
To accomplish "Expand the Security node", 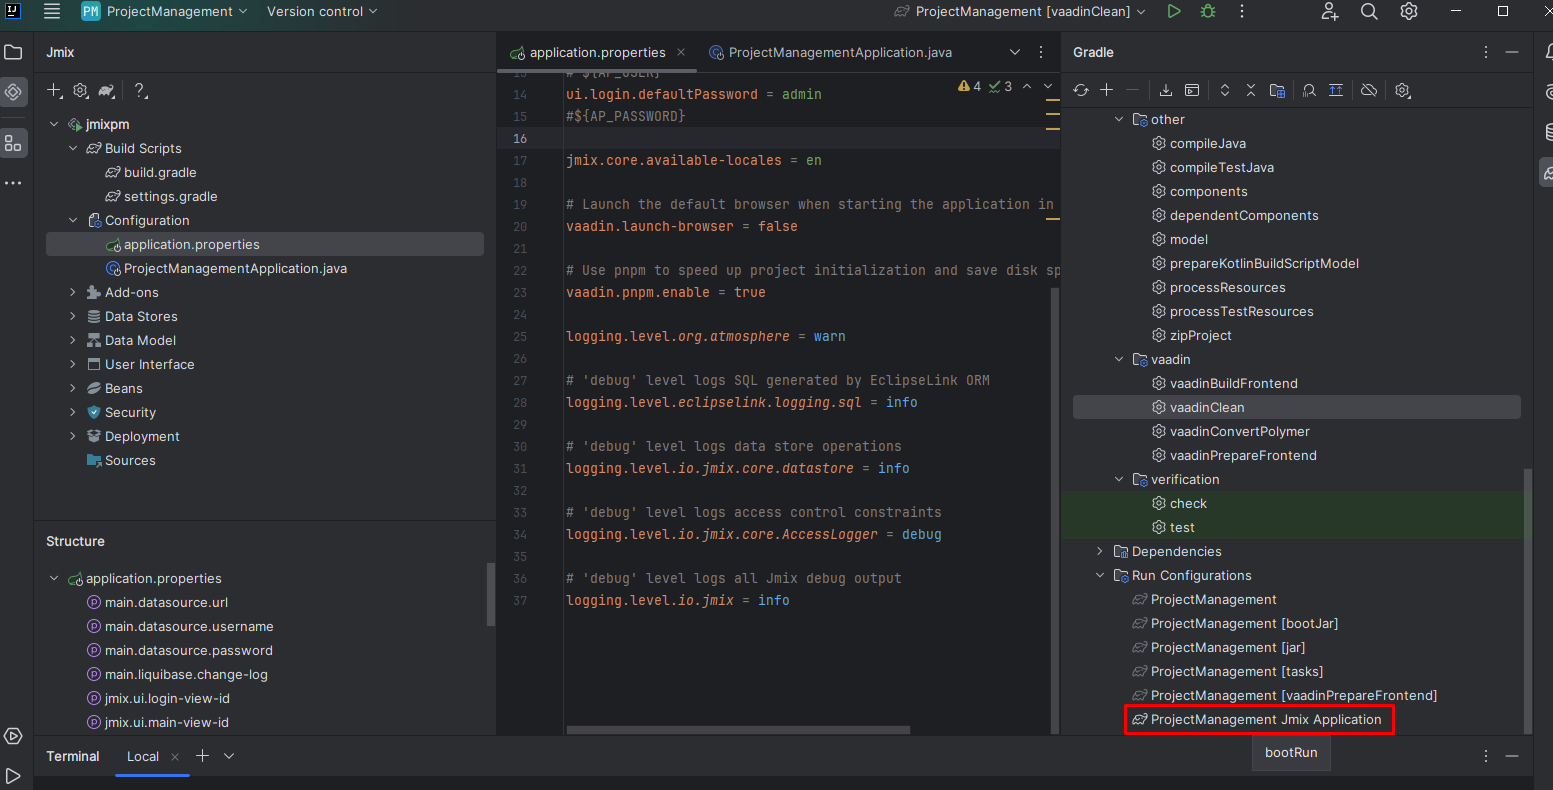I will (73, 412).
